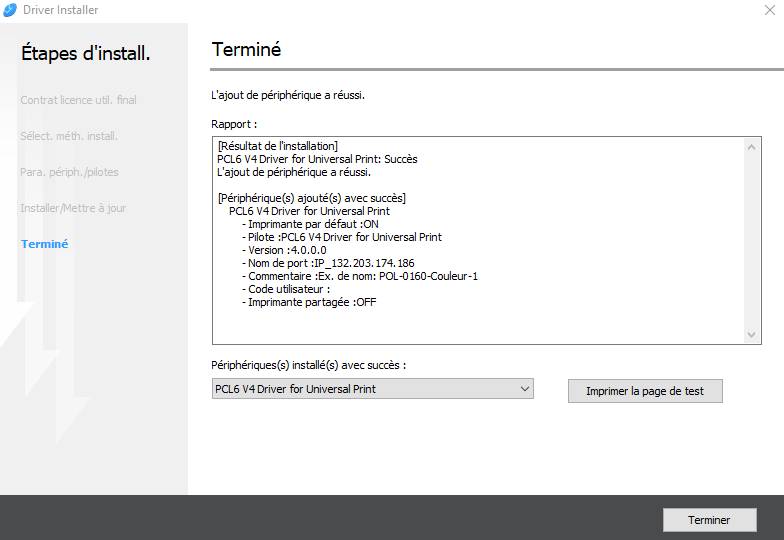Click the 'Commentaire' line in the report
The width and height of the screenshot is (784, 540).
point(362,276)
